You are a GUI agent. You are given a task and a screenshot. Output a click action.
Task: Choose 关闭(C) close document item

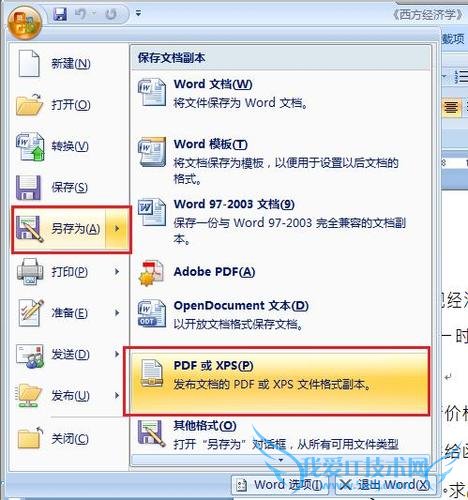coord(69,439)
